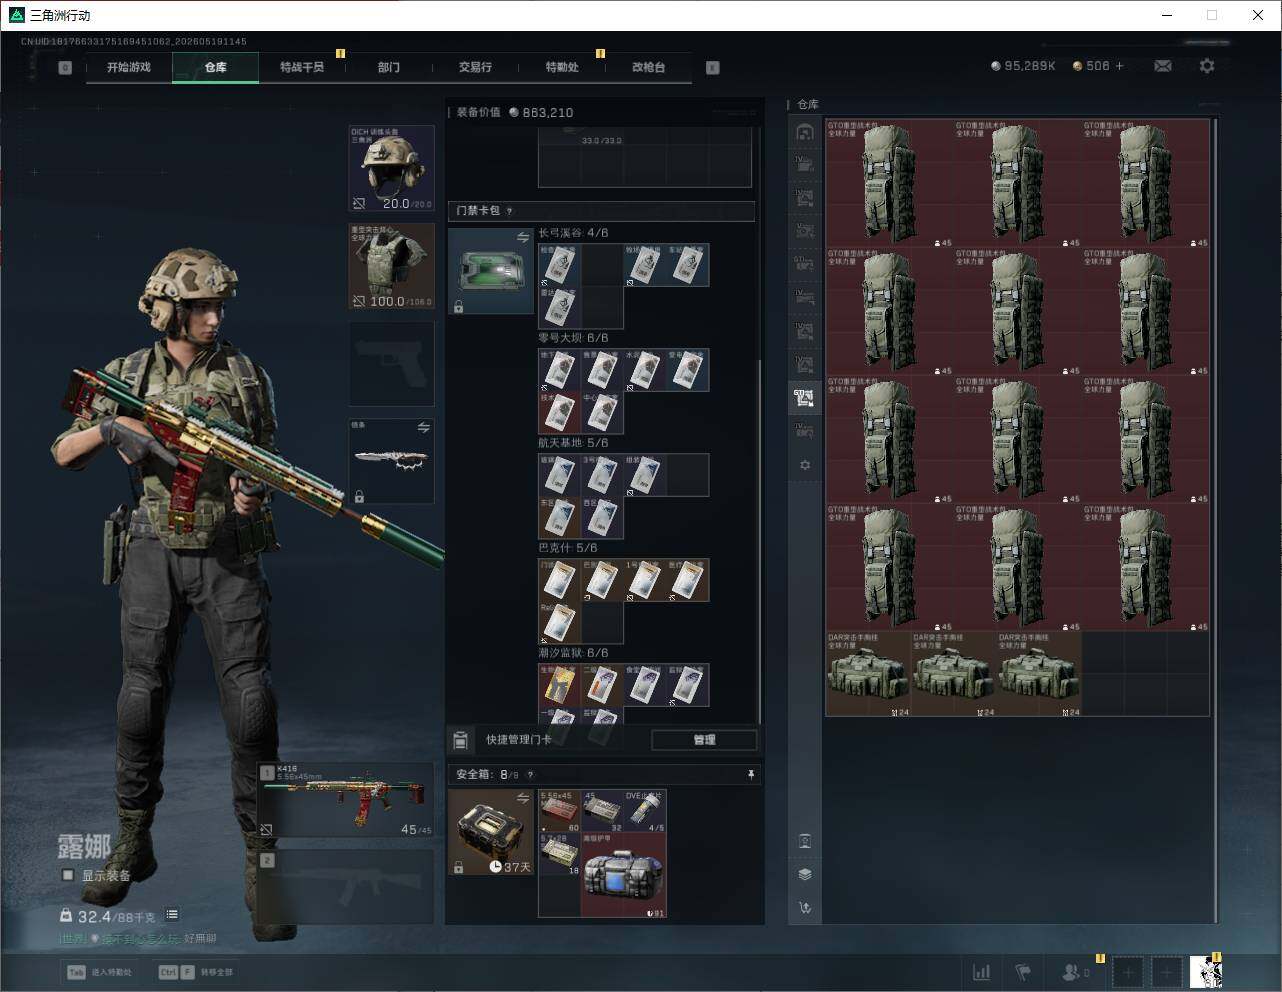Click the left navigation key icon before 开始游戏
This screenshot has height=992, width=1282.
[65, 68]
